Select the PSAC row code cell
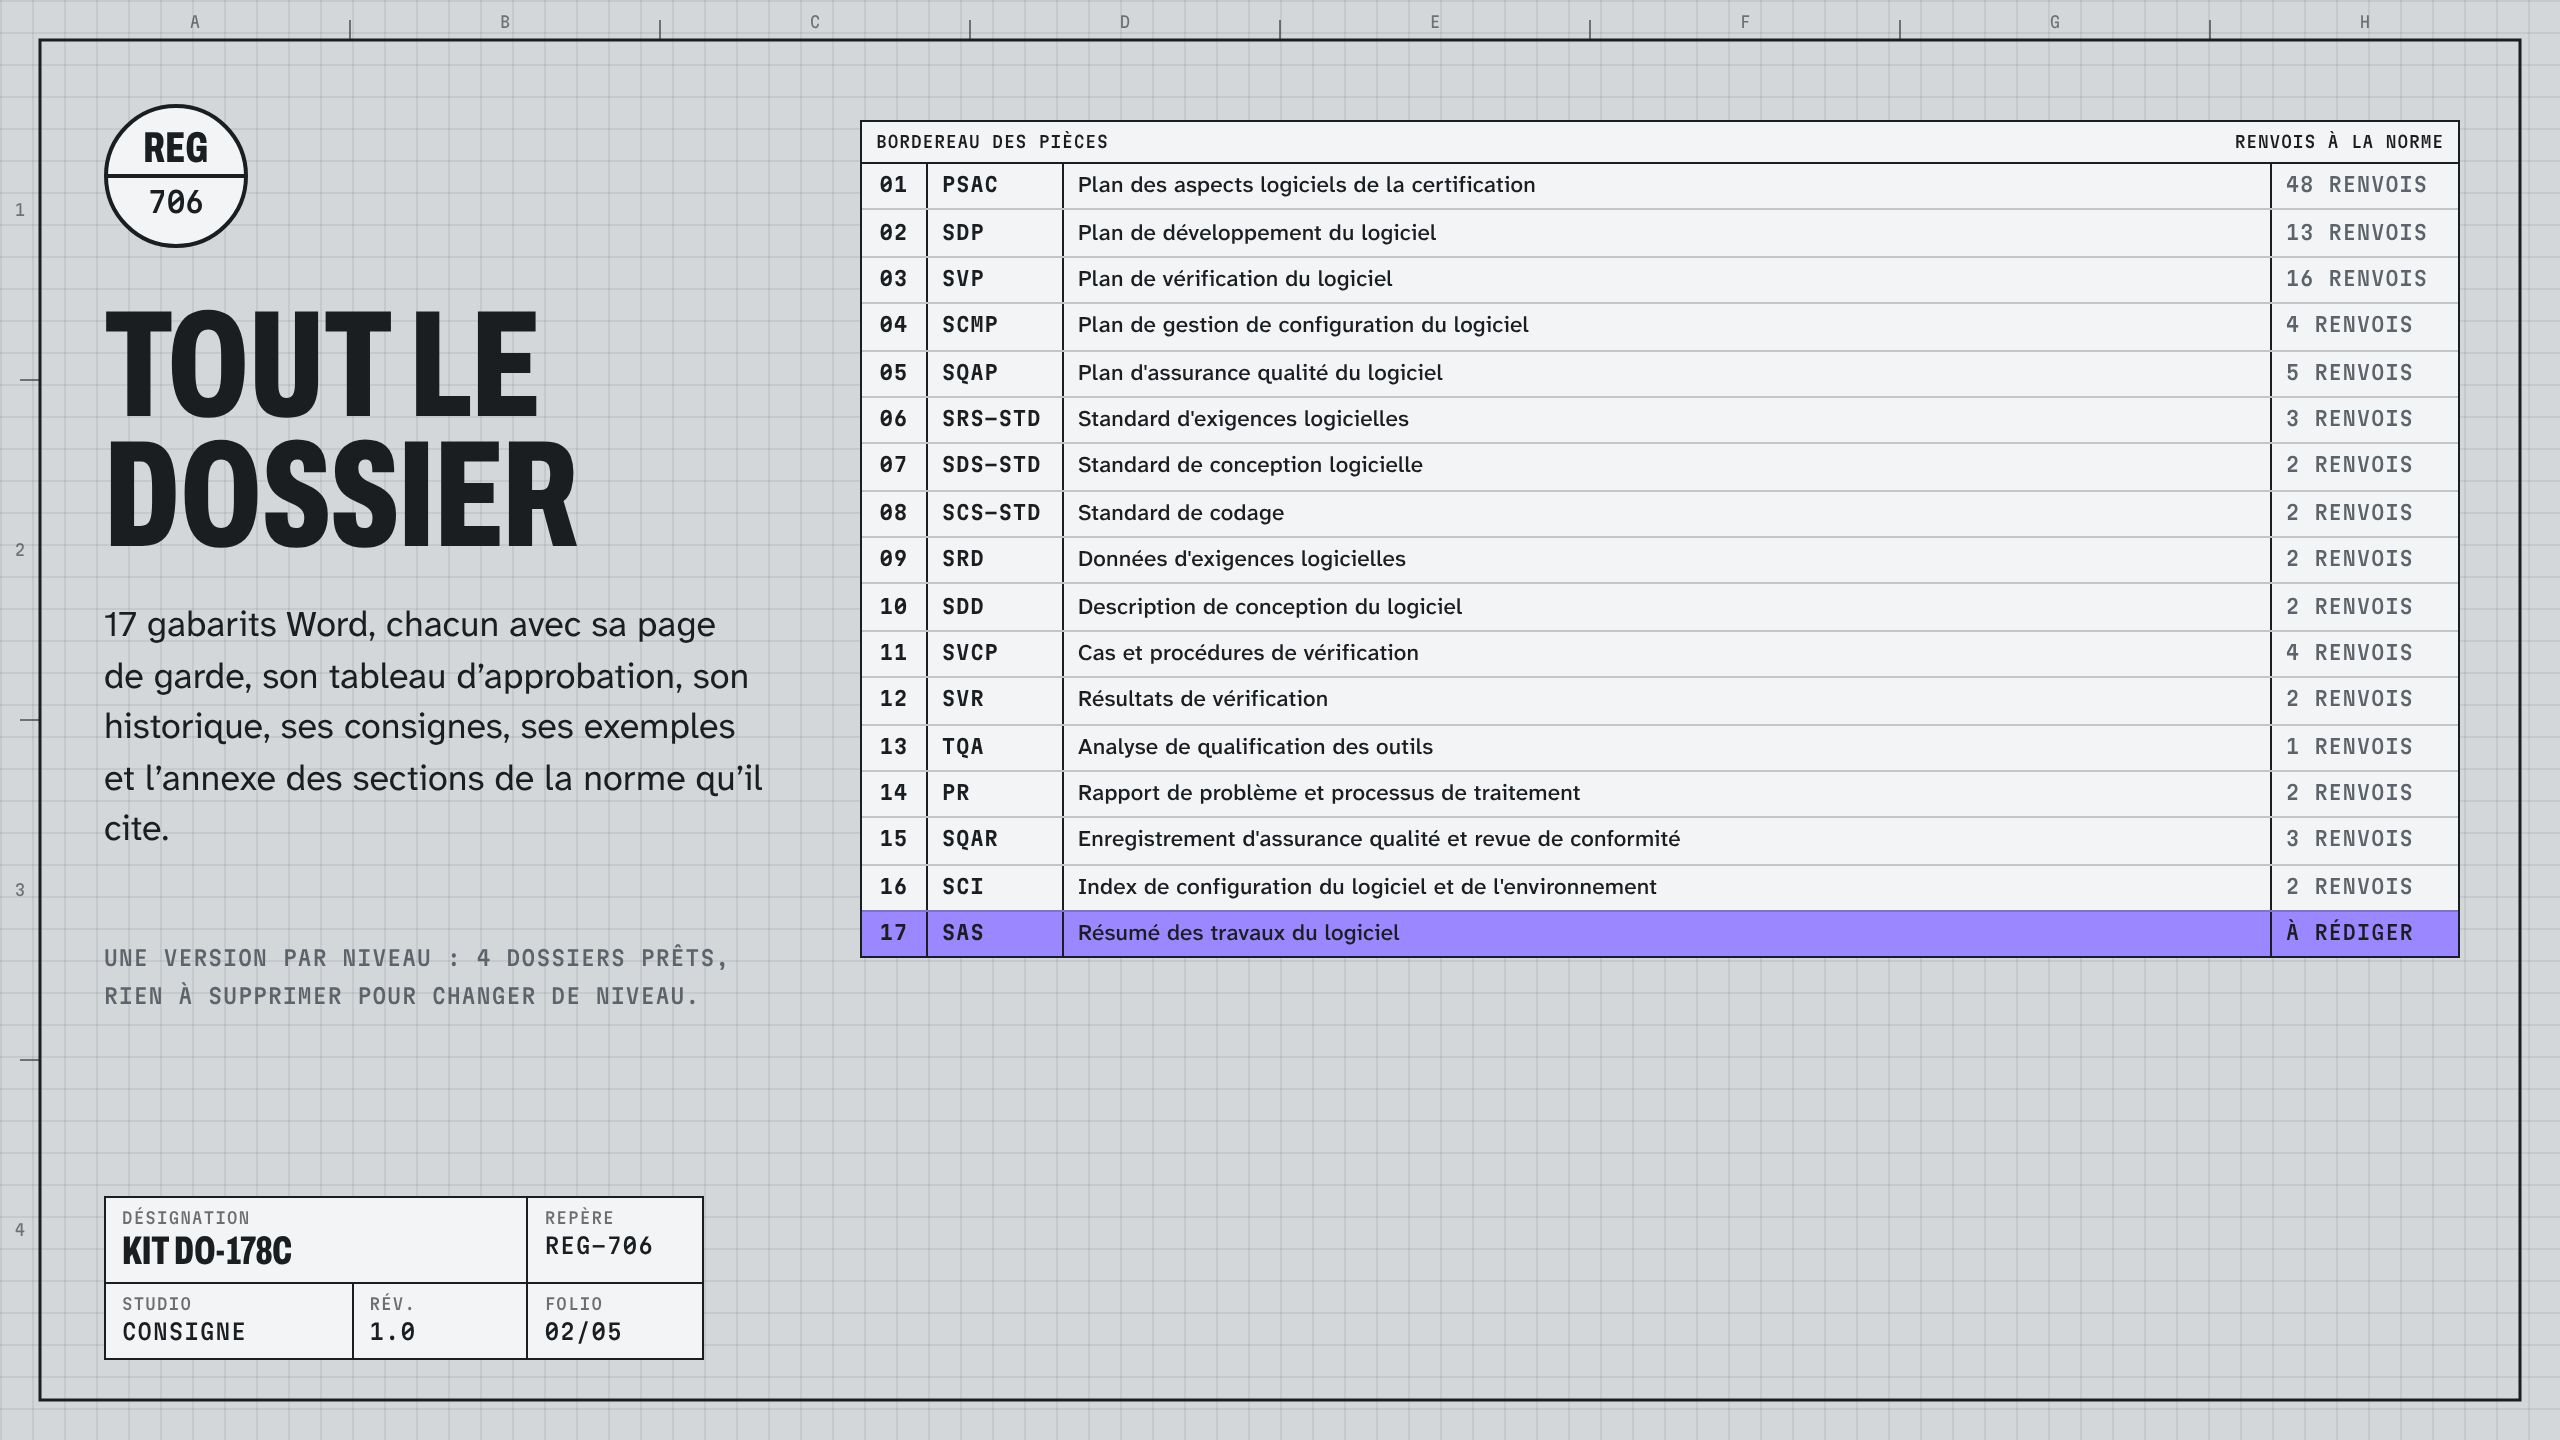This screenshot has height=1440, width=2560. [x=995, y=185]
